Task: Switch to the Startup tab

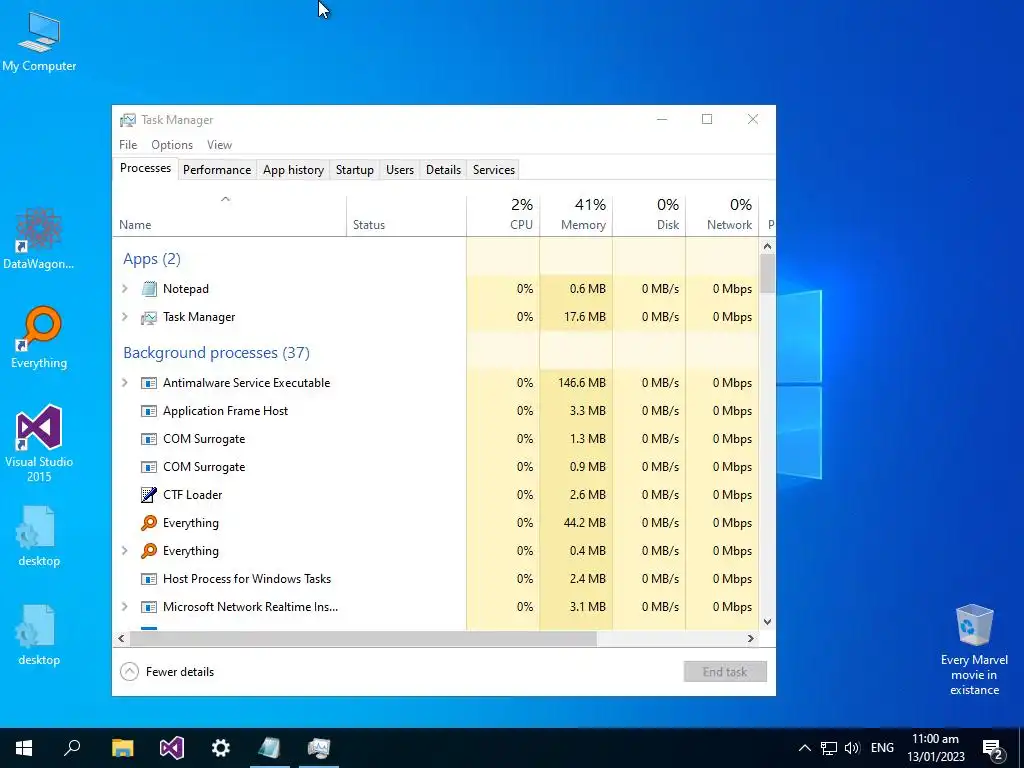Action: (355, 170)
